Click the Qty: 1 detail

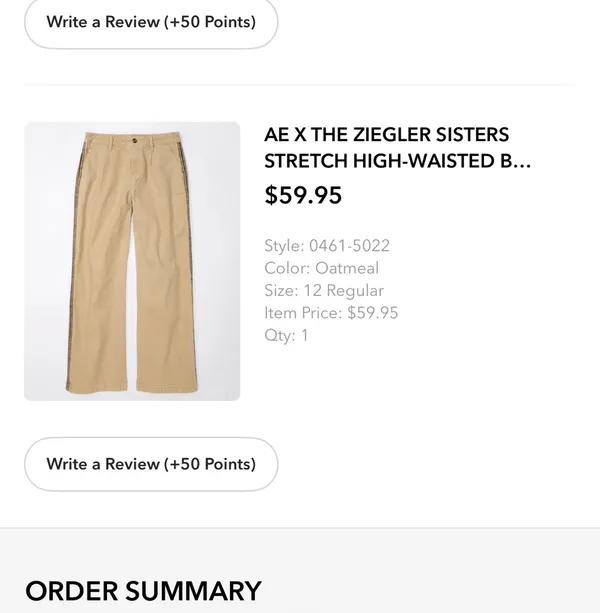coord(286,335)
